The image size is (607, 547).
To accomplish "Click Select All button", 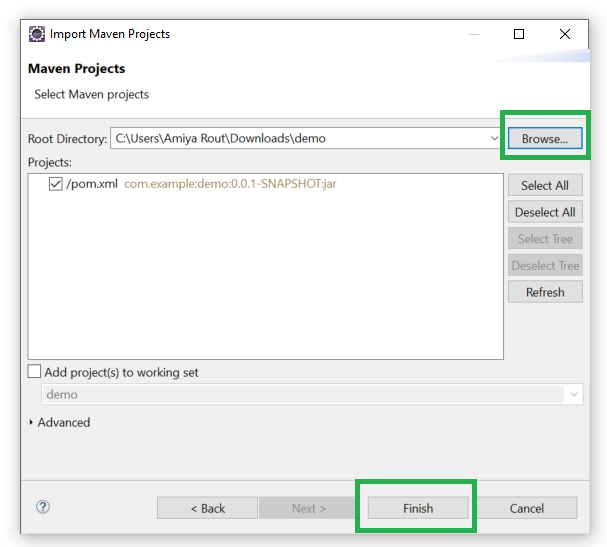I will [x=545, y=185].
